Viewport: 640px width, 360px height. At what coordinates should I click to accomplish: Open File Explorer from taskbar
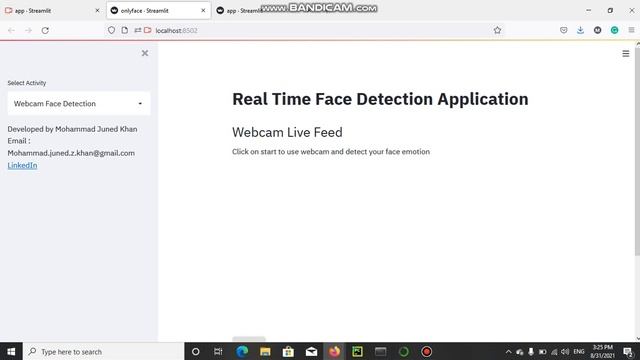265,351
